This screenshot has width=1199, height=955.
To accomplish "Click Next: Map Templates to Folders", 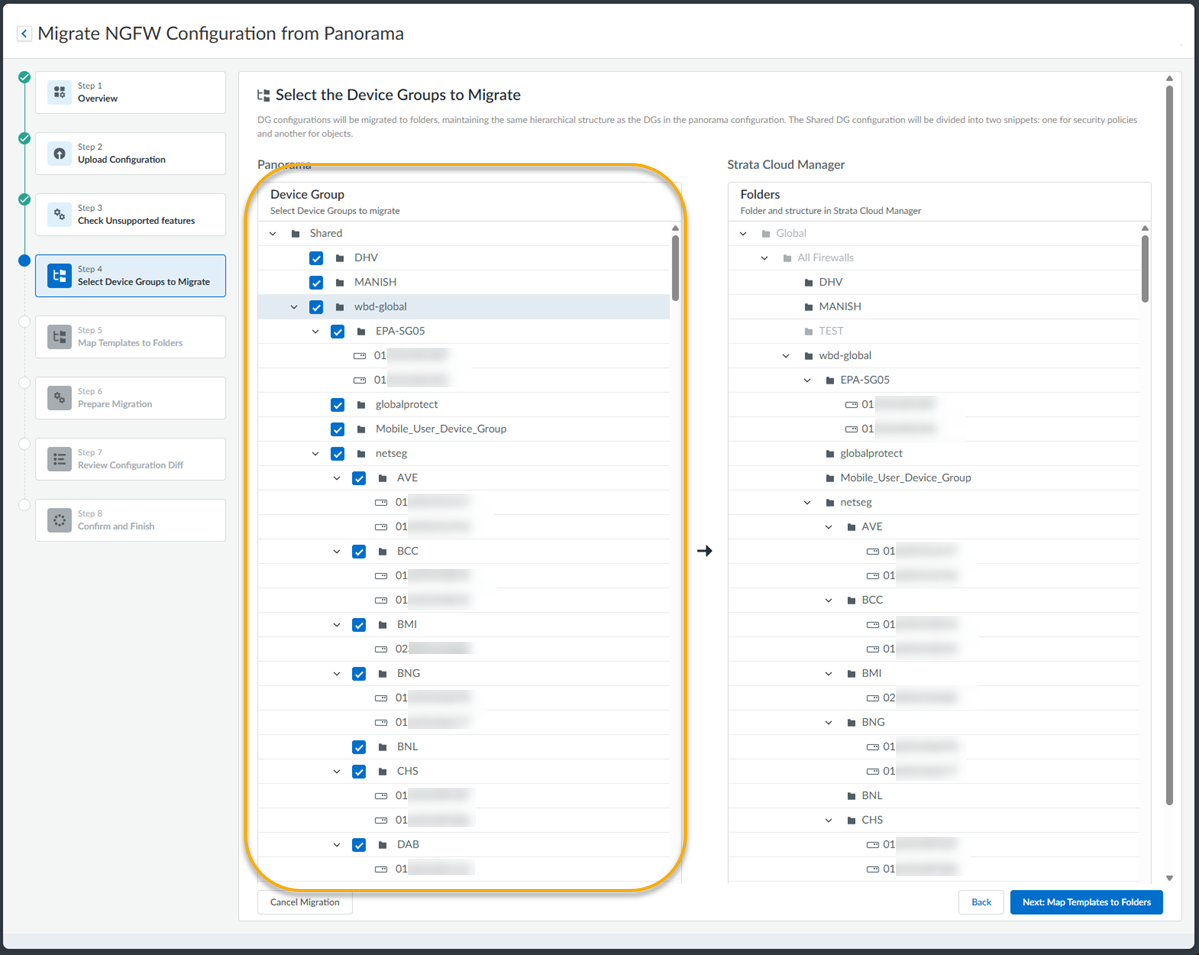I will point(1086,902).
